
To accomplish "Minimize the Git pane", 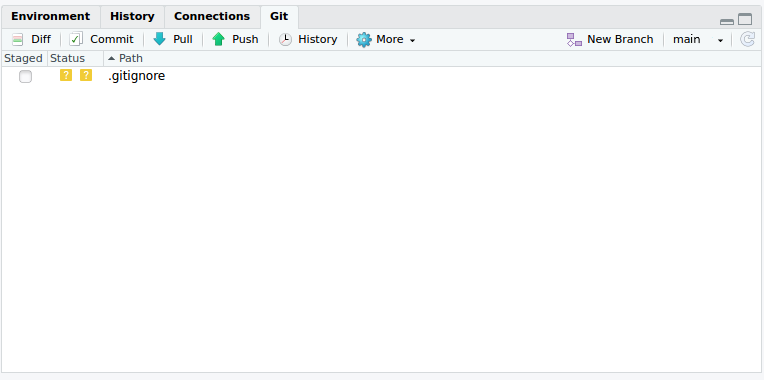I will coord(727,21).
